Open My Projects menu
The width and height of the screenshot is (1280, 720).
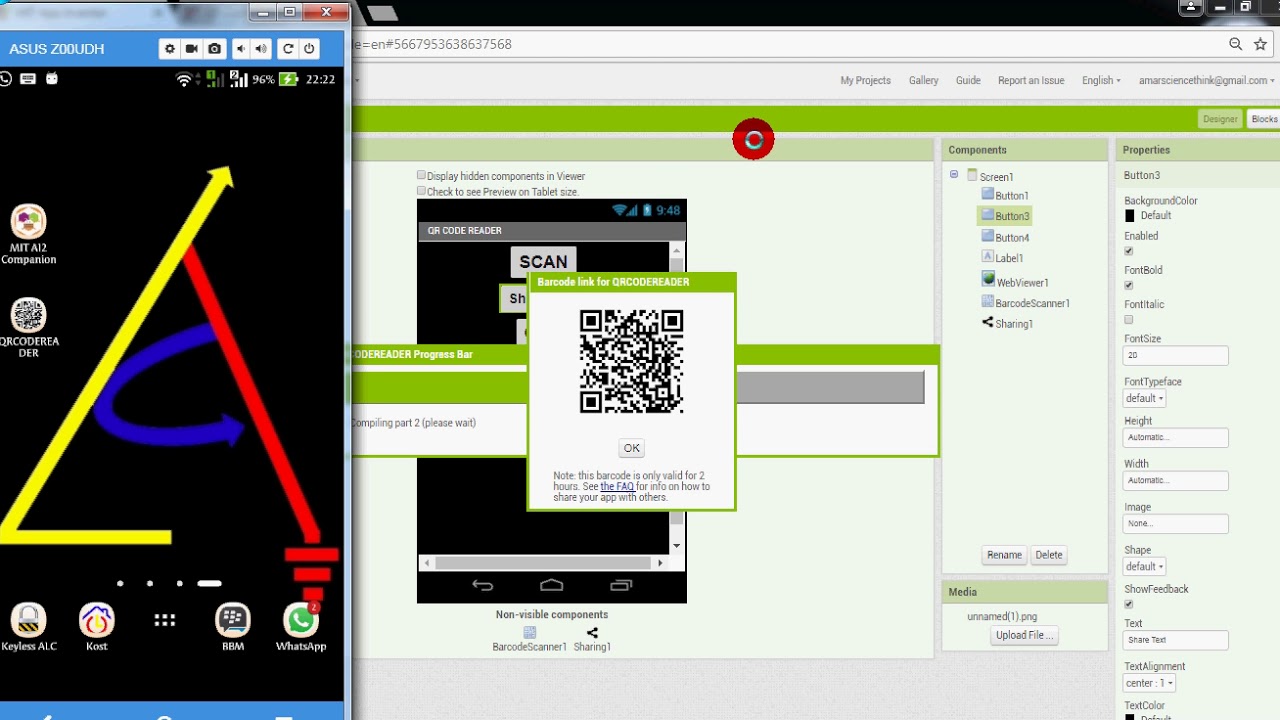[865, 80]
